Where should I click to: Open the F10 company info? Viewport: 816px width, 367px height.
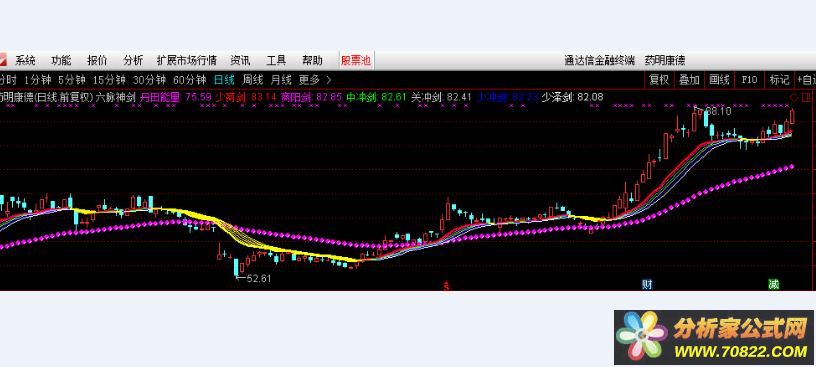pyautogui.click(x=749, y=80)
